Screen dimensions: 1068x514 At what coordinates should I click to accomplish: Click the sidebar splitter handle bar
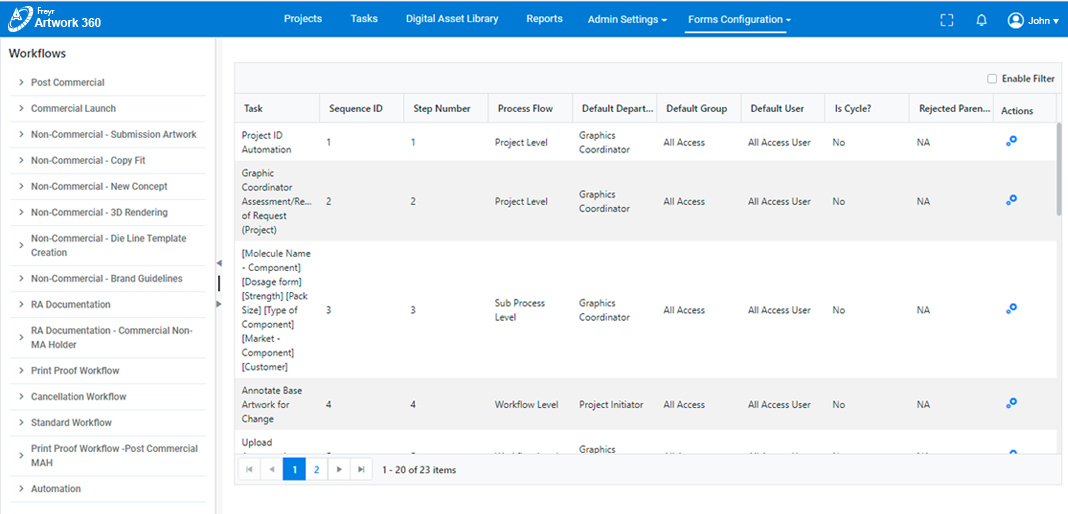pos(219,283)
